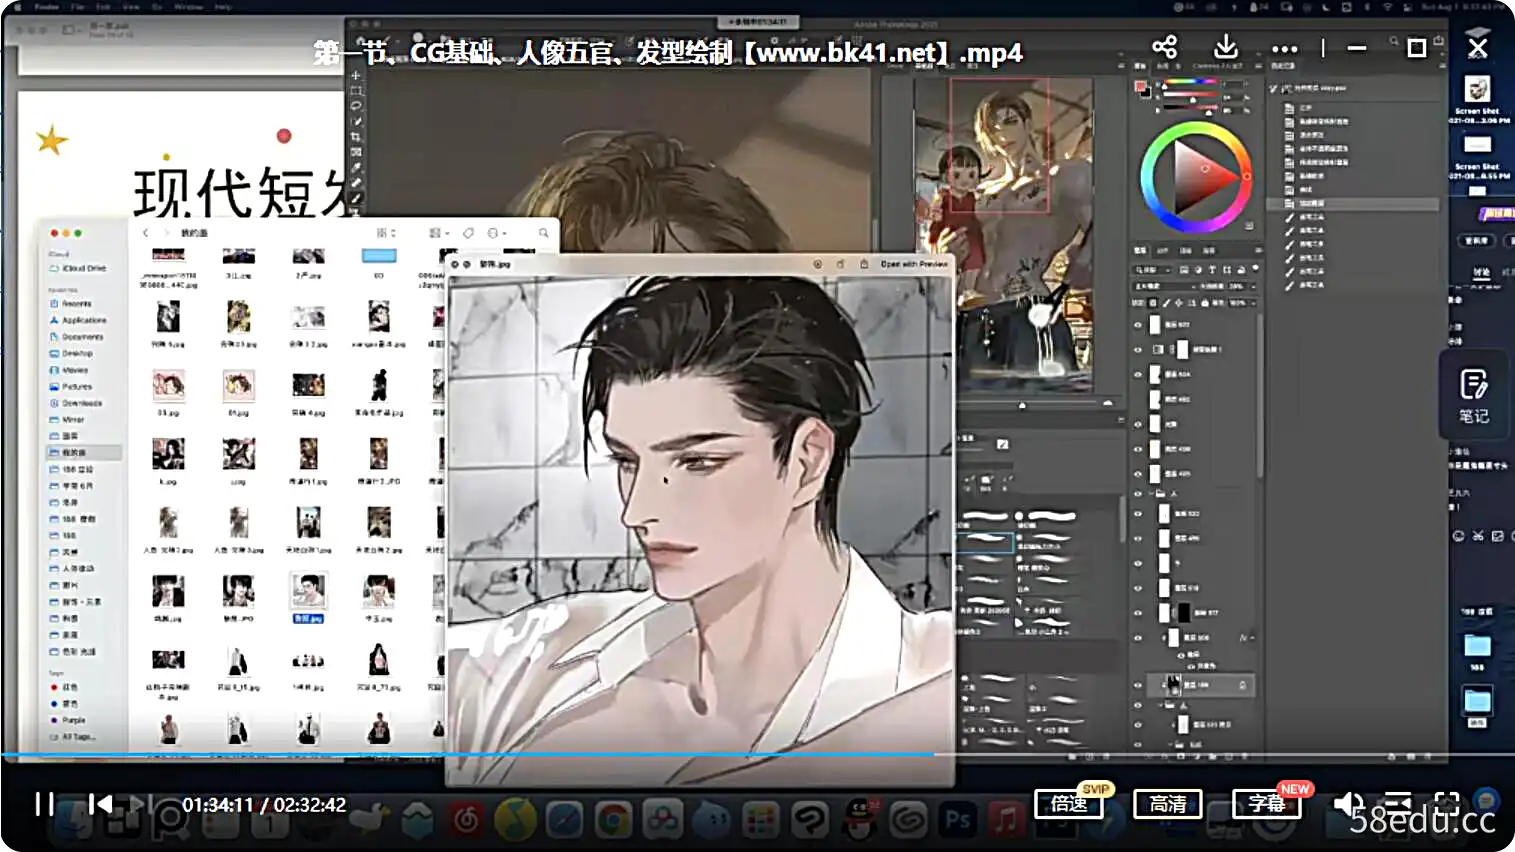1515x852 pixels.
Task: Toggle visibility of layer with black mask
Action: click(1138, 612)
